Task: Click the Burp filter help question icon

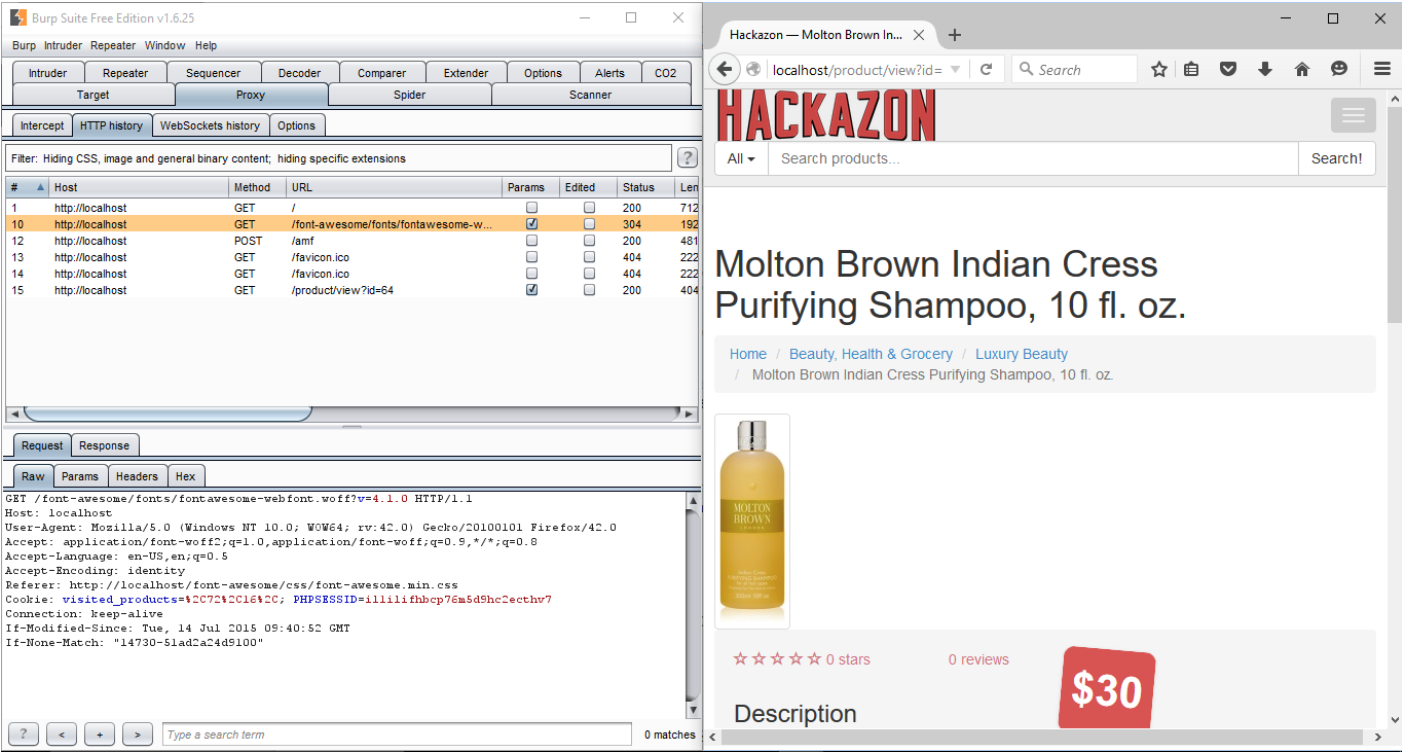Action: point(687,158)
